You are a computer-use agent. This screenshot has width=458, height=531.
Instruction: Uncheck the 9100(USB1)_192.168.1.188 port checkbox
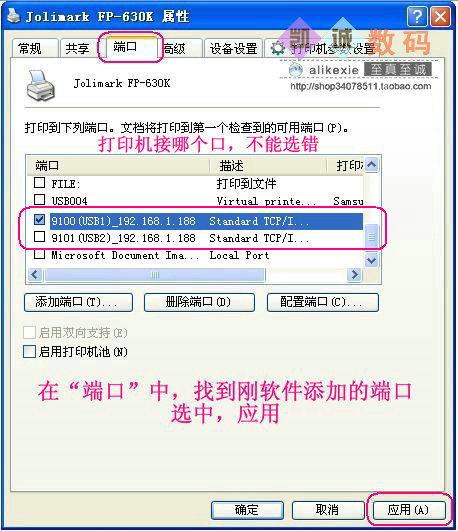39,220
